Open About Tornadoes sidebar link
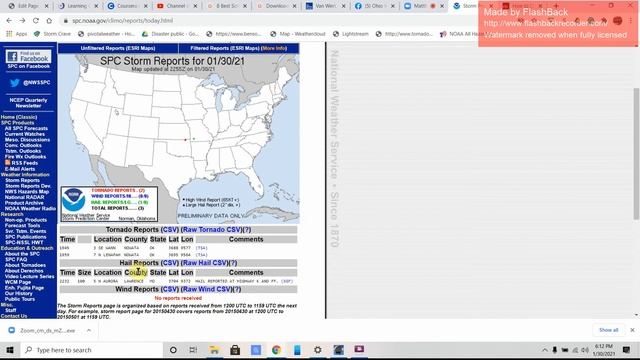Viewport: 640px width, 360px height. (25, 265)
